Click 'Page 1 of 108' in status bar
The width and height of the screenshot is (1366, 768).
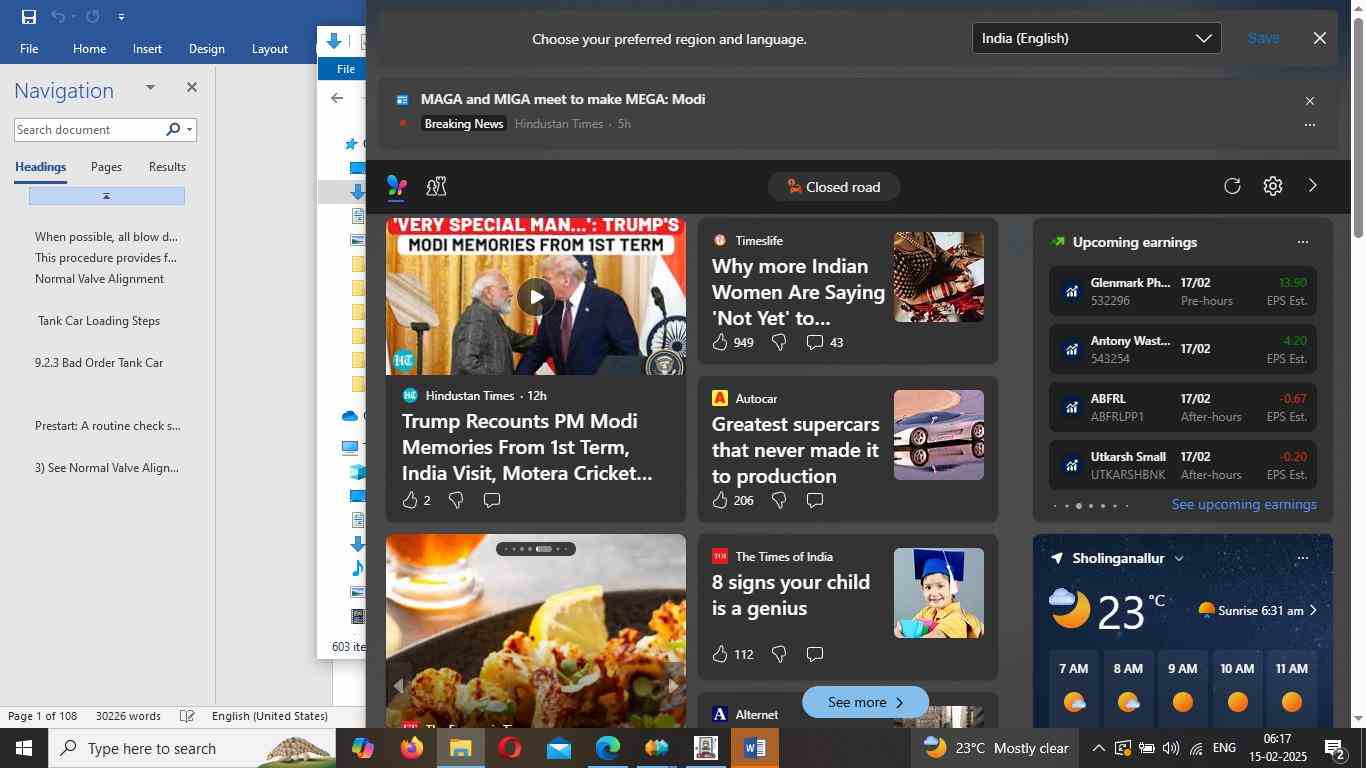(42, 716)
